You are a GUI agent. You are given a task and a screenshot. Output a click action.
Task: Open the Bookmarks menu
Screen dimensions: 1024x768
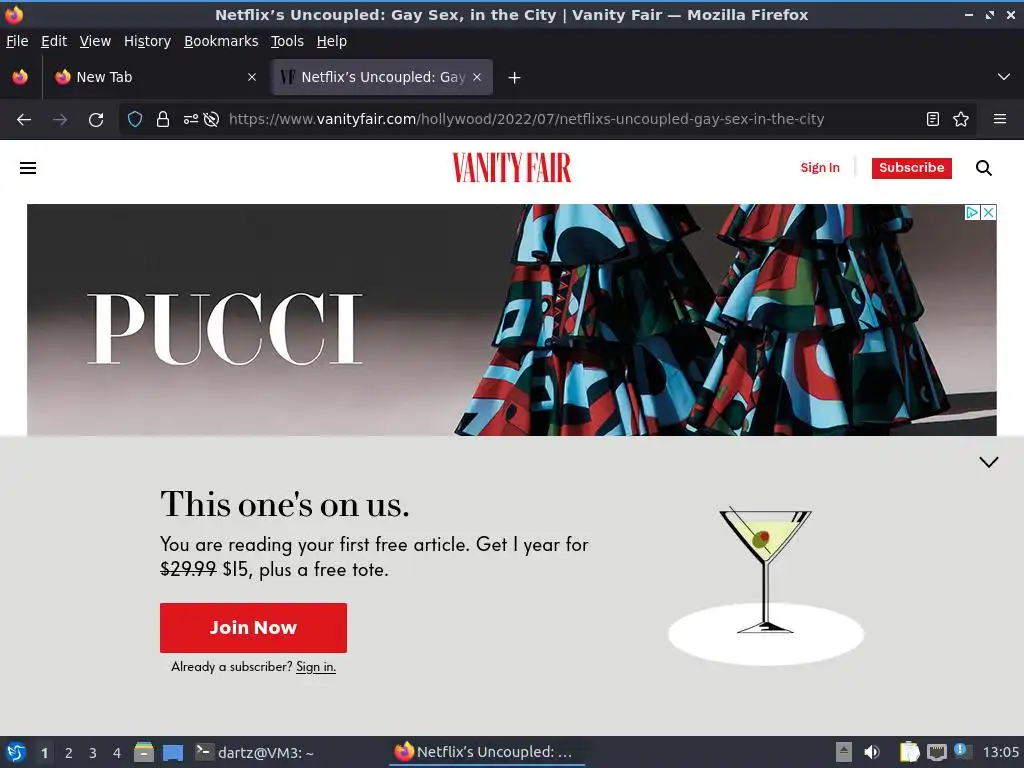point(221,41)
